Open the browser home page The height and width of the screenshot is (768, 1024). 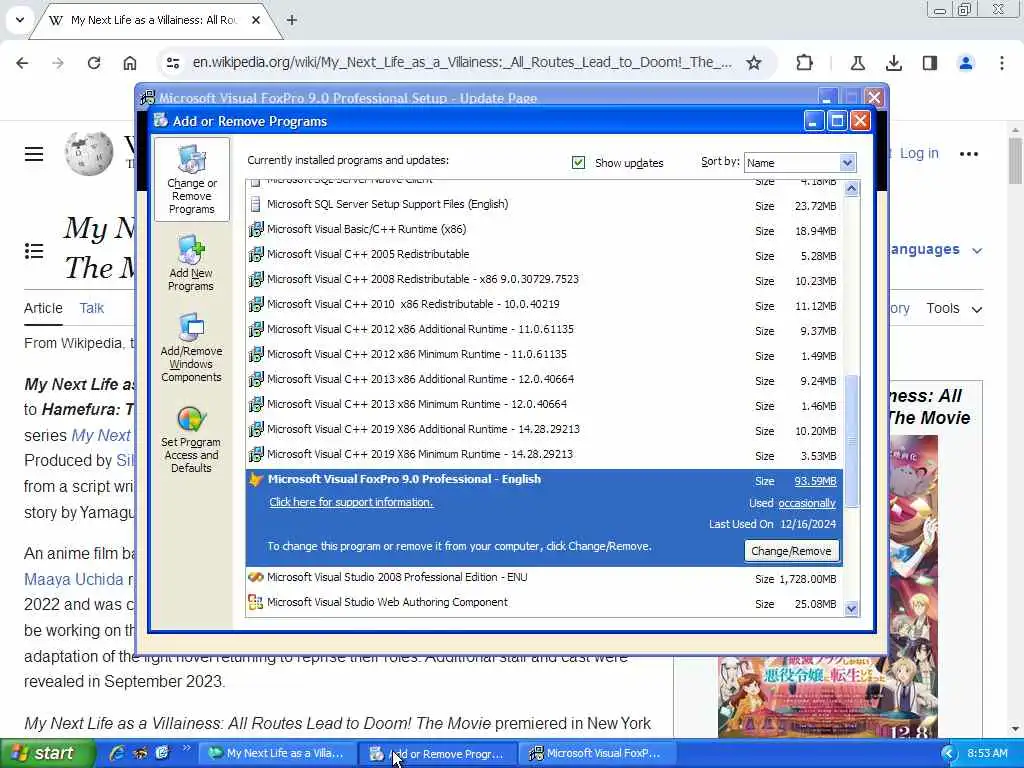[130, 63]
